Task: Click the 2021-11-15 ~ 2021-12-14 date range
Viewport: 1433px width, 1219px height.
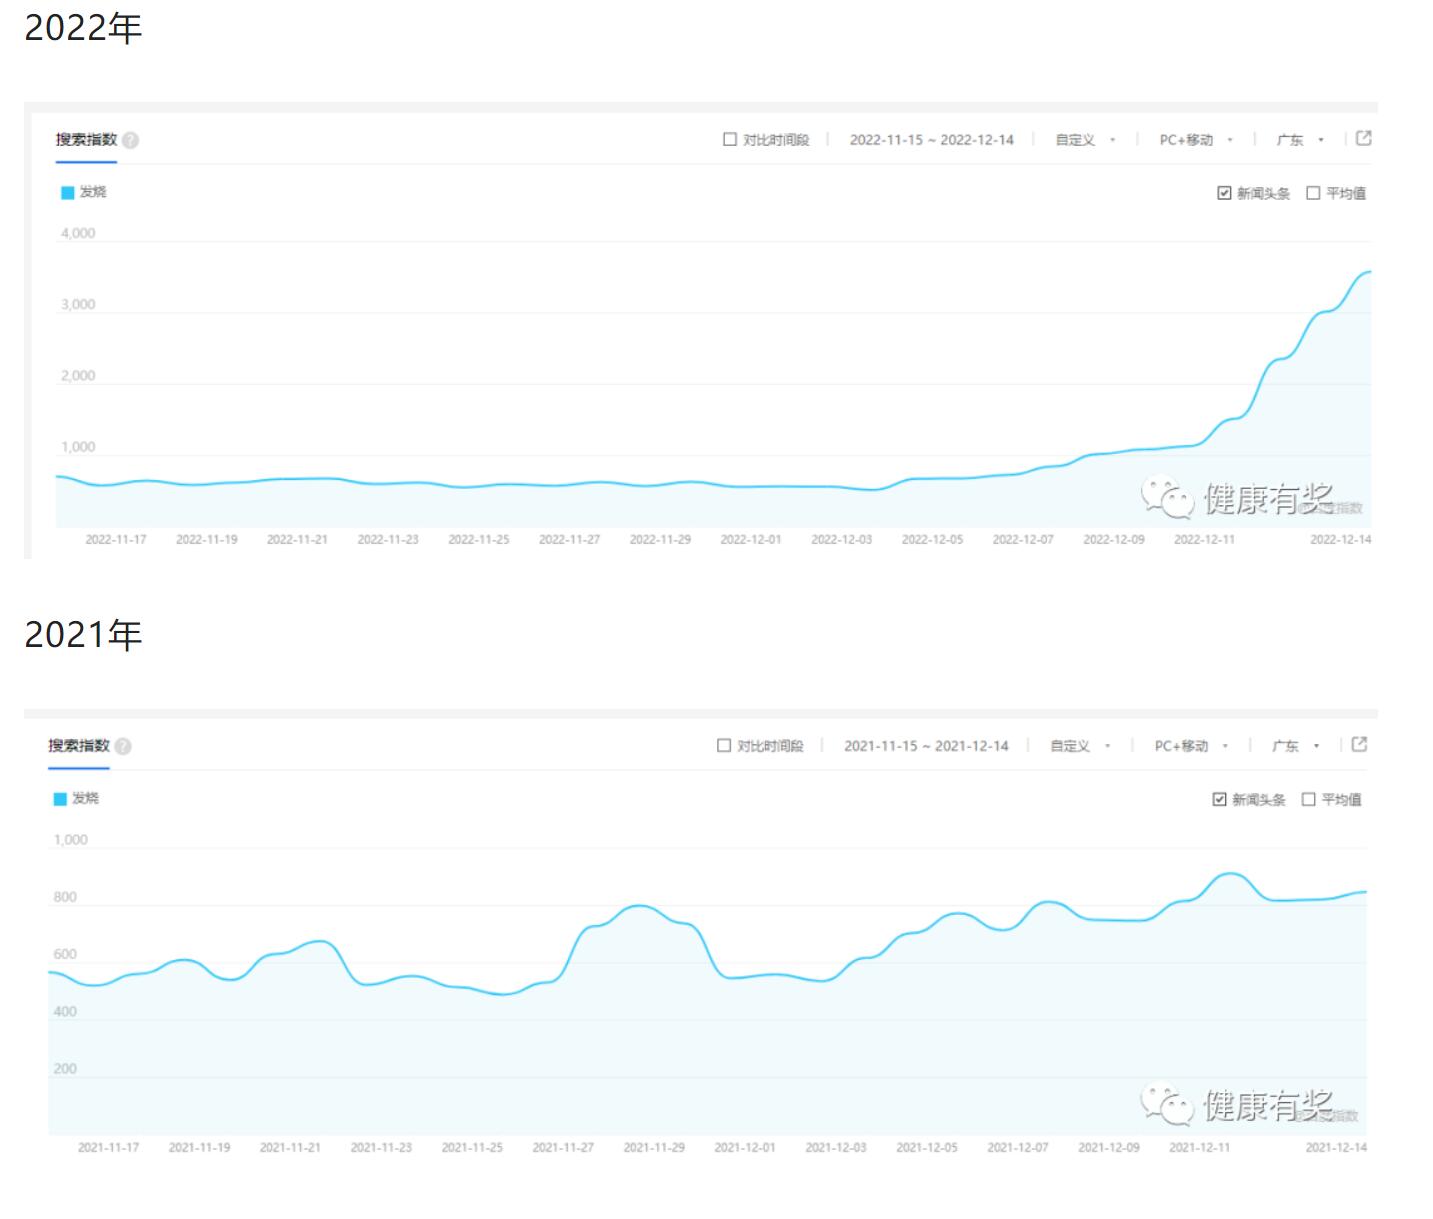Action: (x=926, y=745)
